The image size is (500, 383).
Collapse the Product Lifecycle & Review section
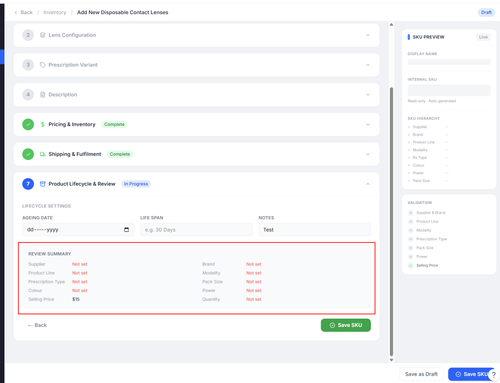[x=368, y=184]
